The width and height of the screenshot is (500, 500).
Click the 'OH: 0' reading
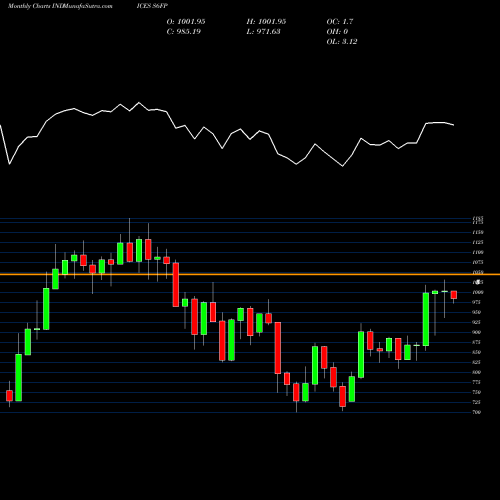[x=337, y=32]
